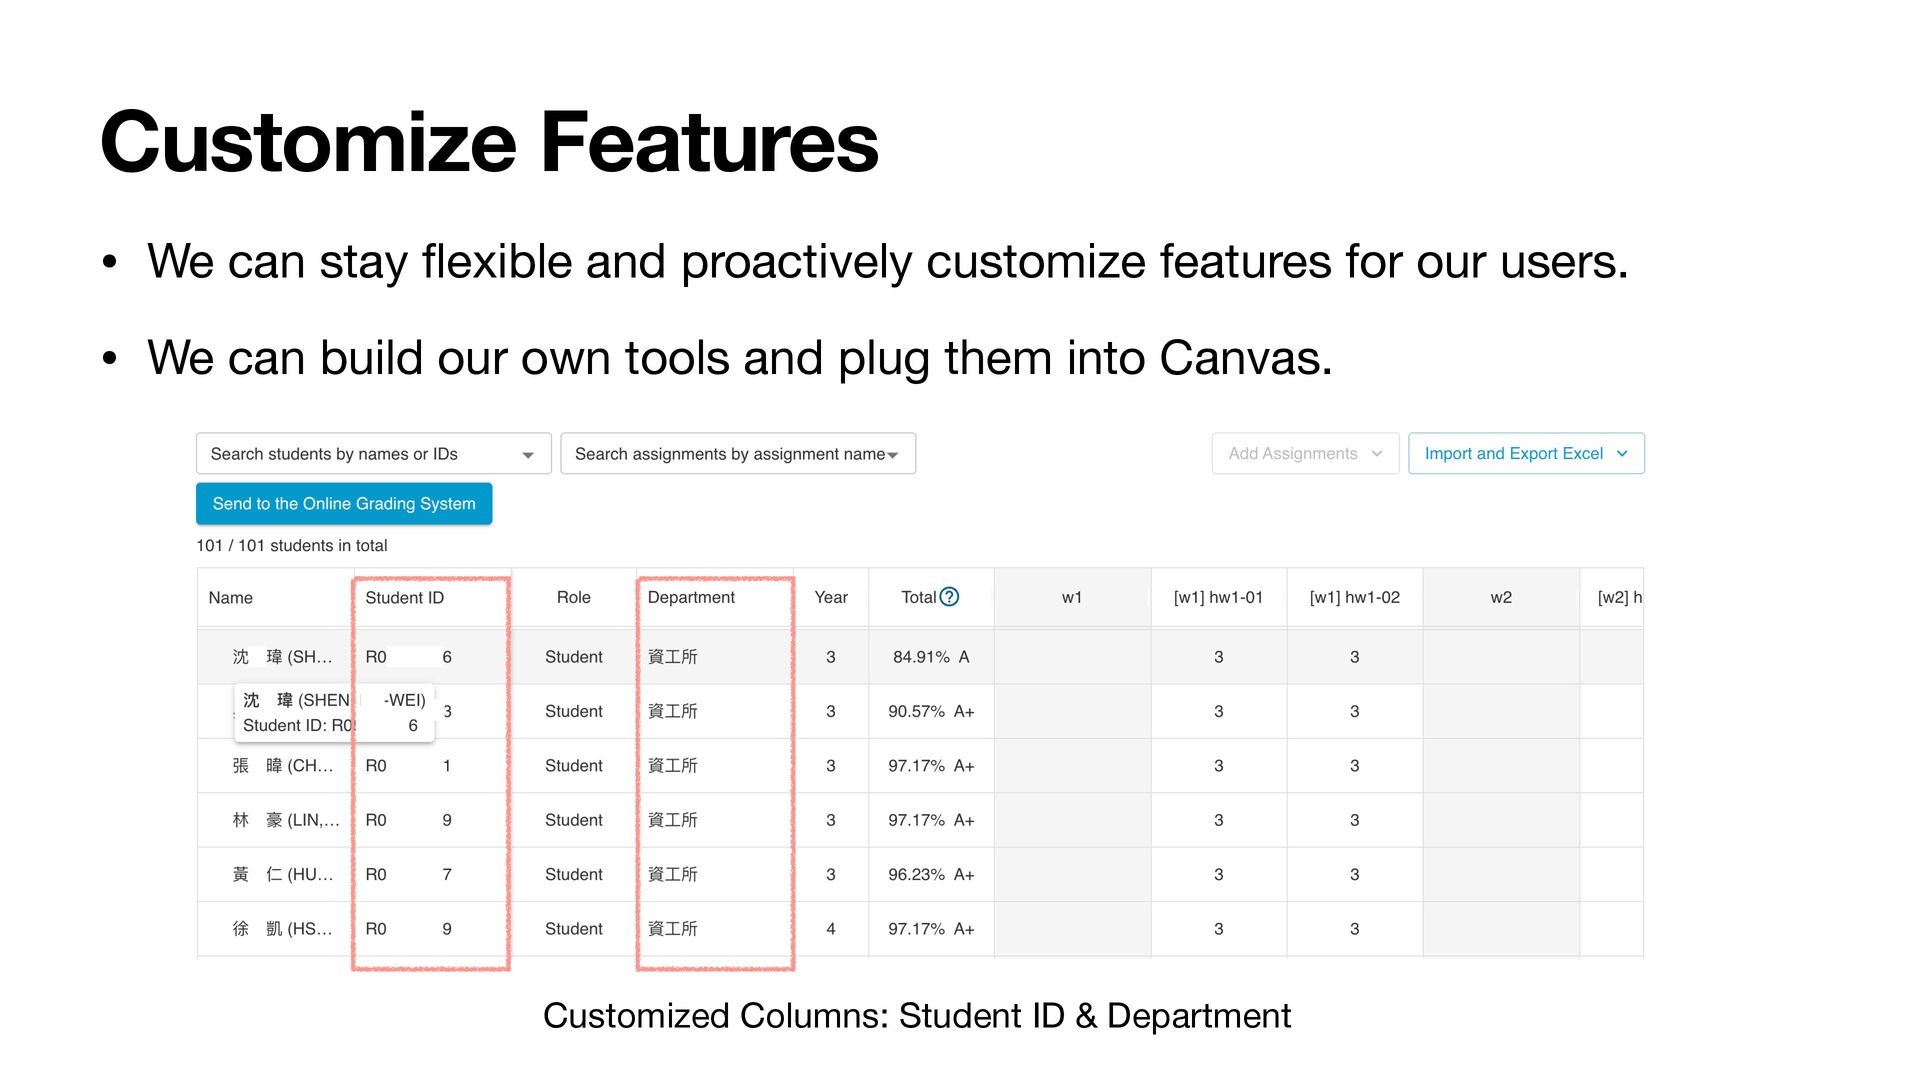Select the Department column header
The height and width of the screenshot is (1080, 1920).
point(691,598)
